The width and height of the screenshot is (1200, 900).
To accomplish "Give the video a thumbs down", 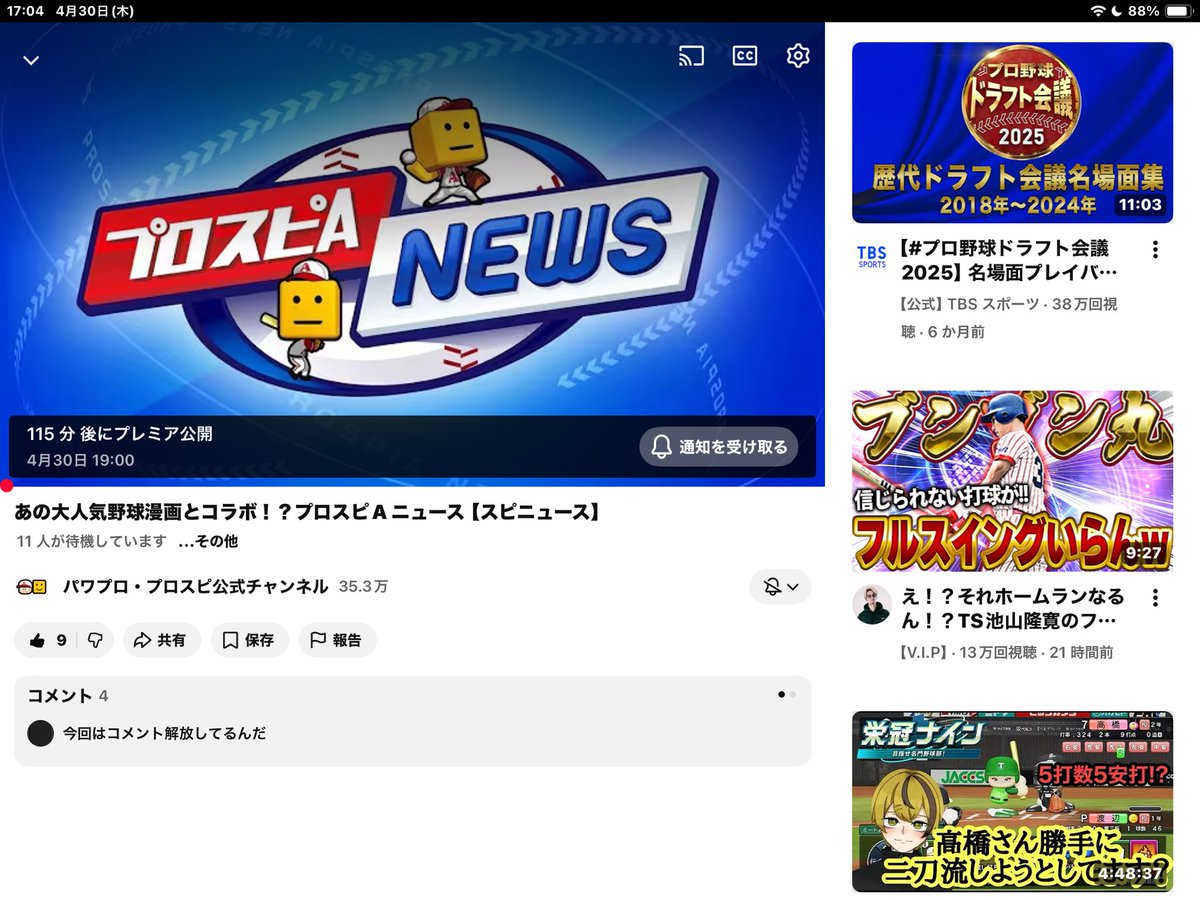I will click(x=97, y=640).
